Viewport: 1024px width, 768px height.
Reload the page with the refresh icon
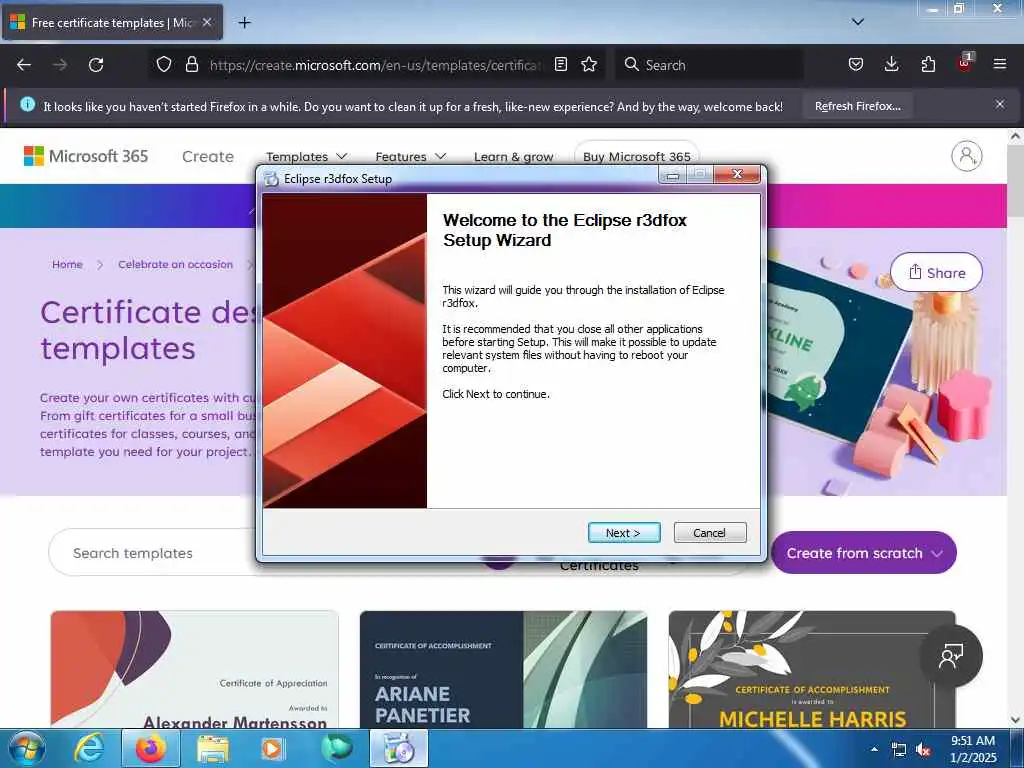pyautogui.click(x=96, y=65)
